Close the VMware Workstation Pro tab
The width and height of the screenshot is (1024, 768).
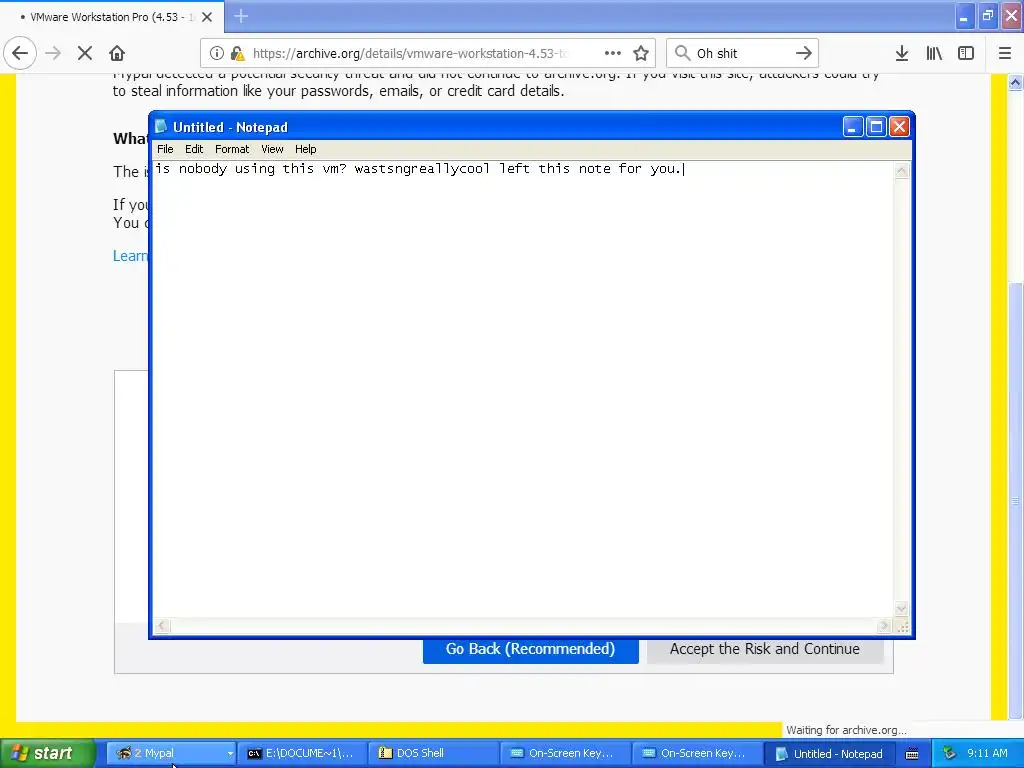[x=207, y=17]
